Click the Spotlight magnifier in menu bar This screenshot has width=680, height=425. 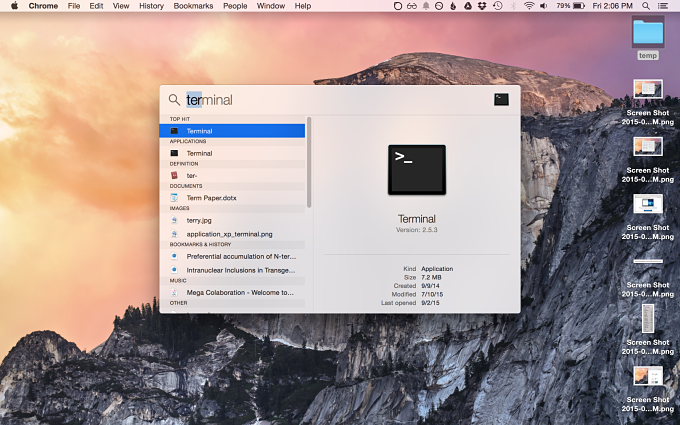coord(646,6)
